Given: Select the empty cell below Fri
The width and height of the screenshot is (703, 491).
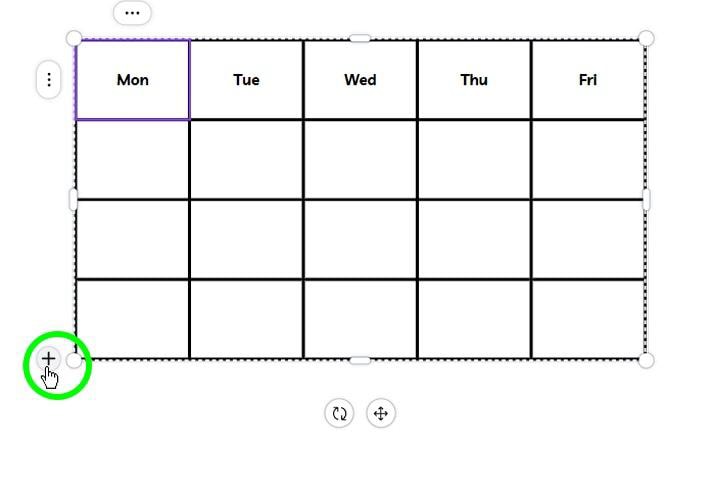Looking at the screenshot, I should [588, 160].
